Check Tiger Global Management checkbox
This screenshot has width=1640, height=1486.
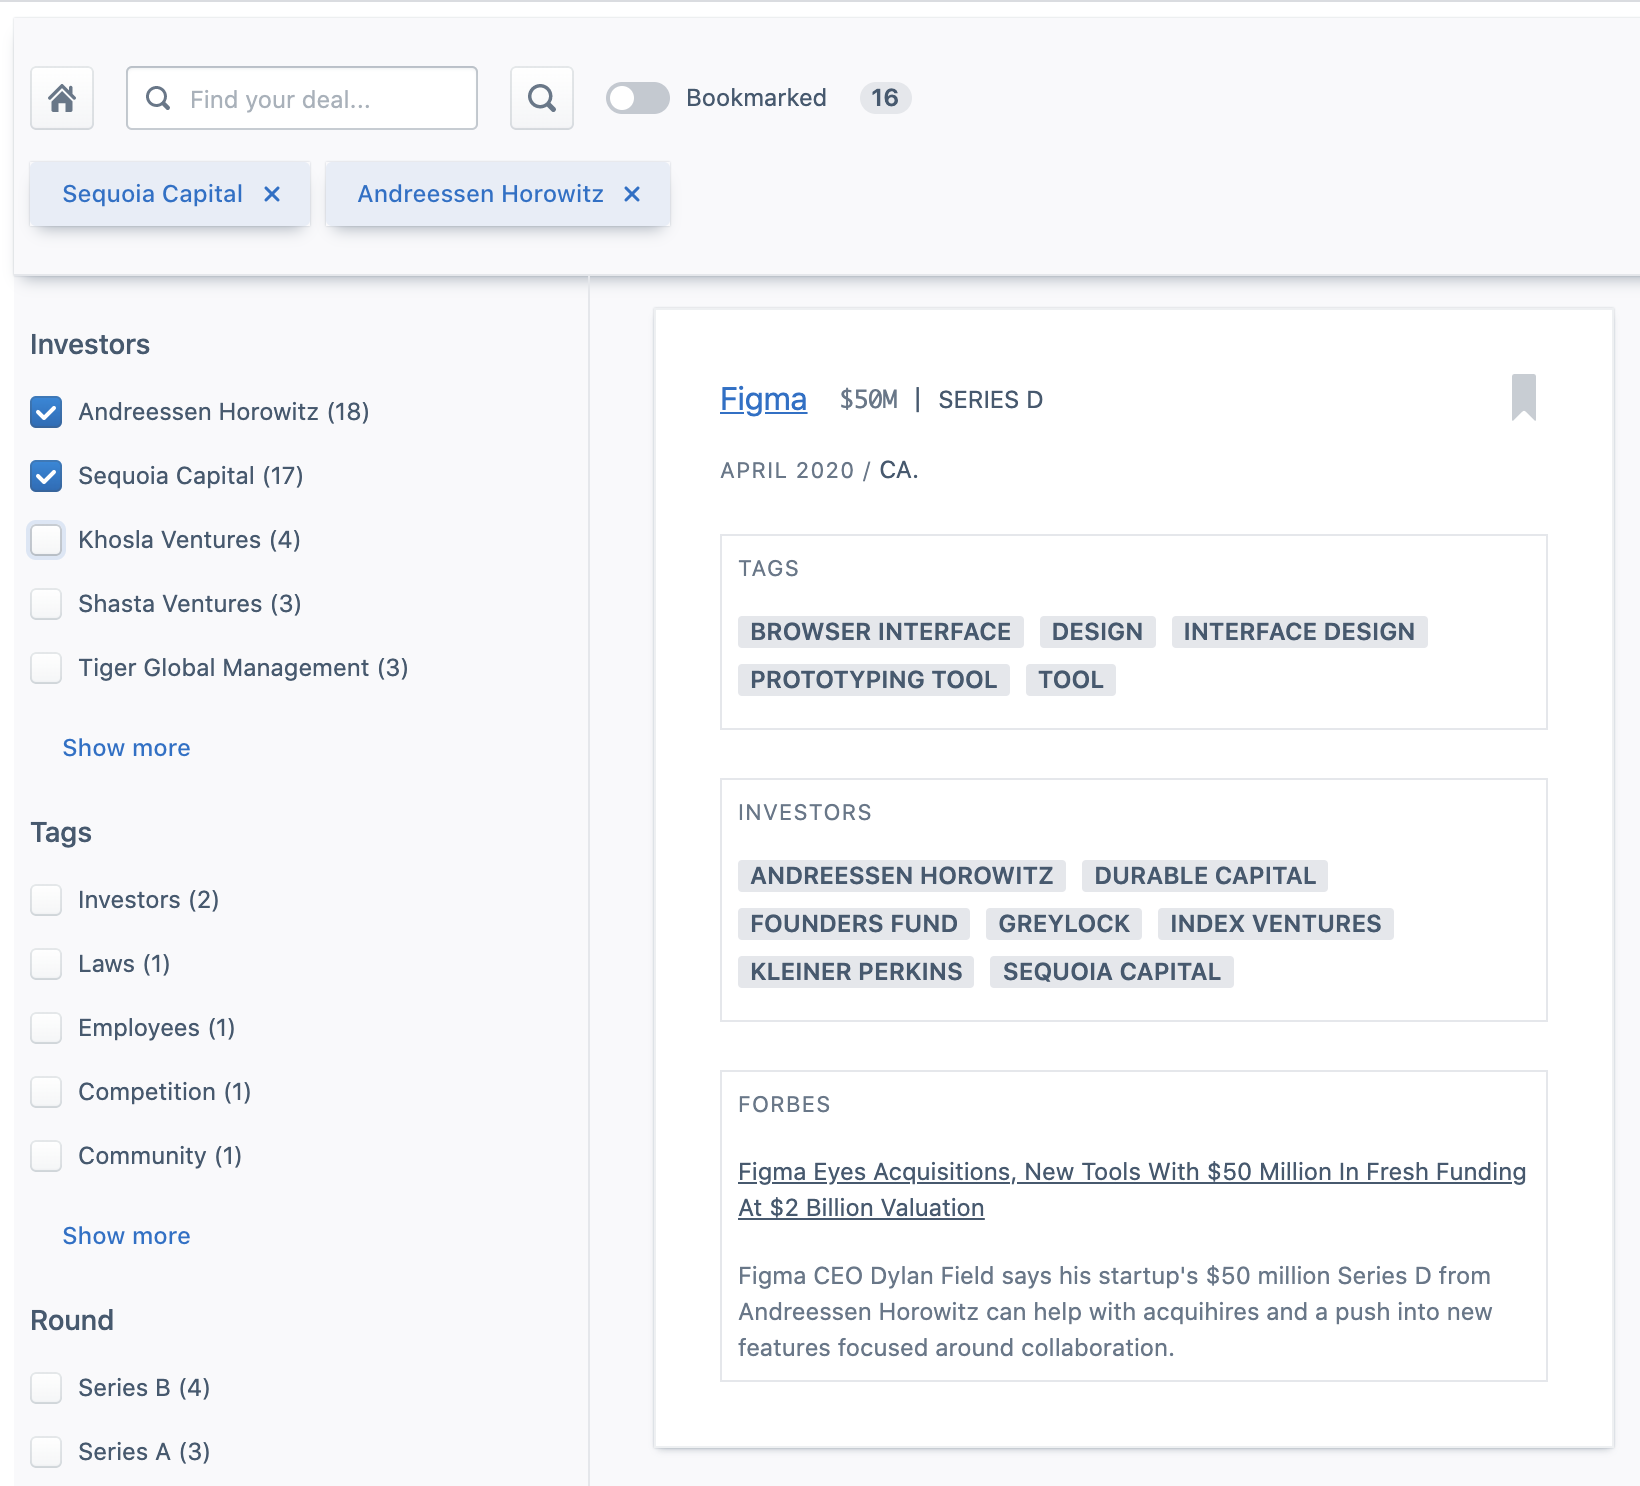46,668
